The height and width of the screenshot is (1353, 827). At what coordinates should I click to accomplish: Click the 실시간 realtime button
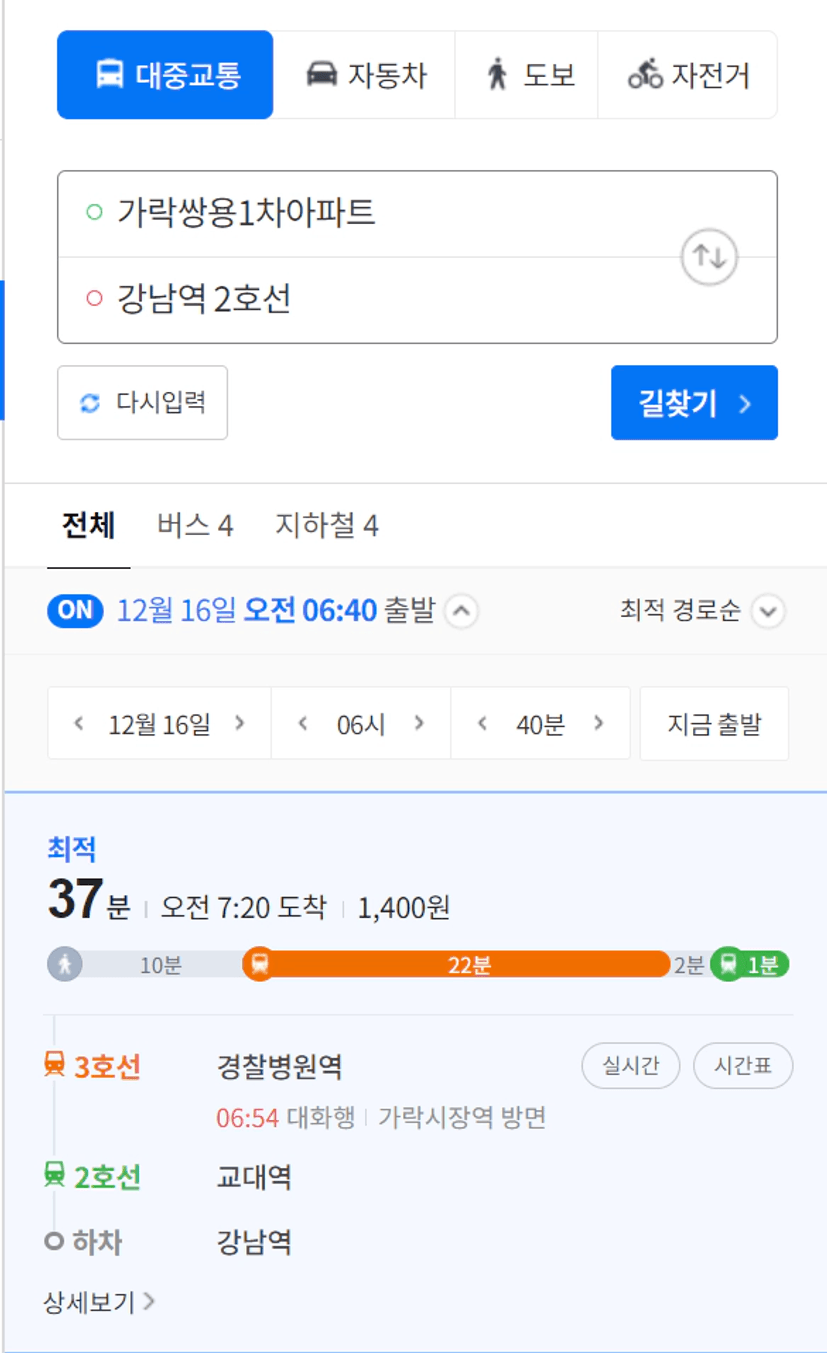[631, 1066]
